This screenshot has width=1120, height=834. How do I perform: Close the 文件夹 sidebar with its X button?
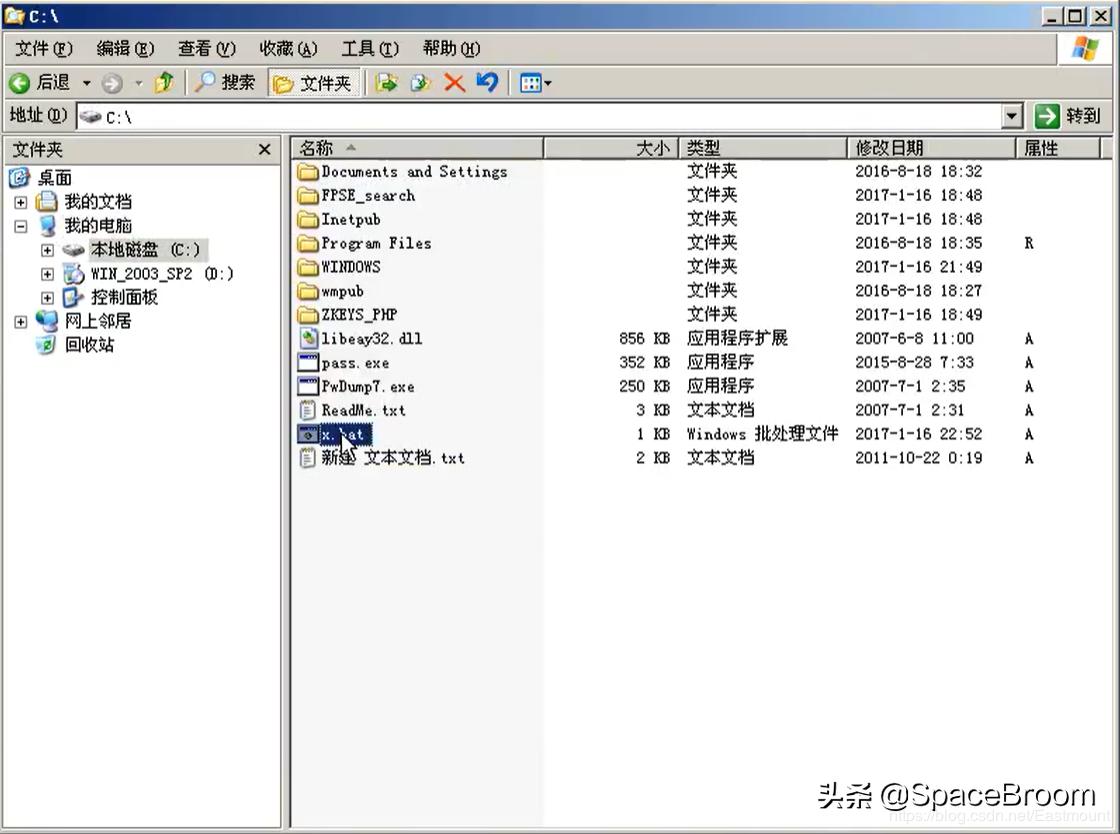(x=264, y=149)
